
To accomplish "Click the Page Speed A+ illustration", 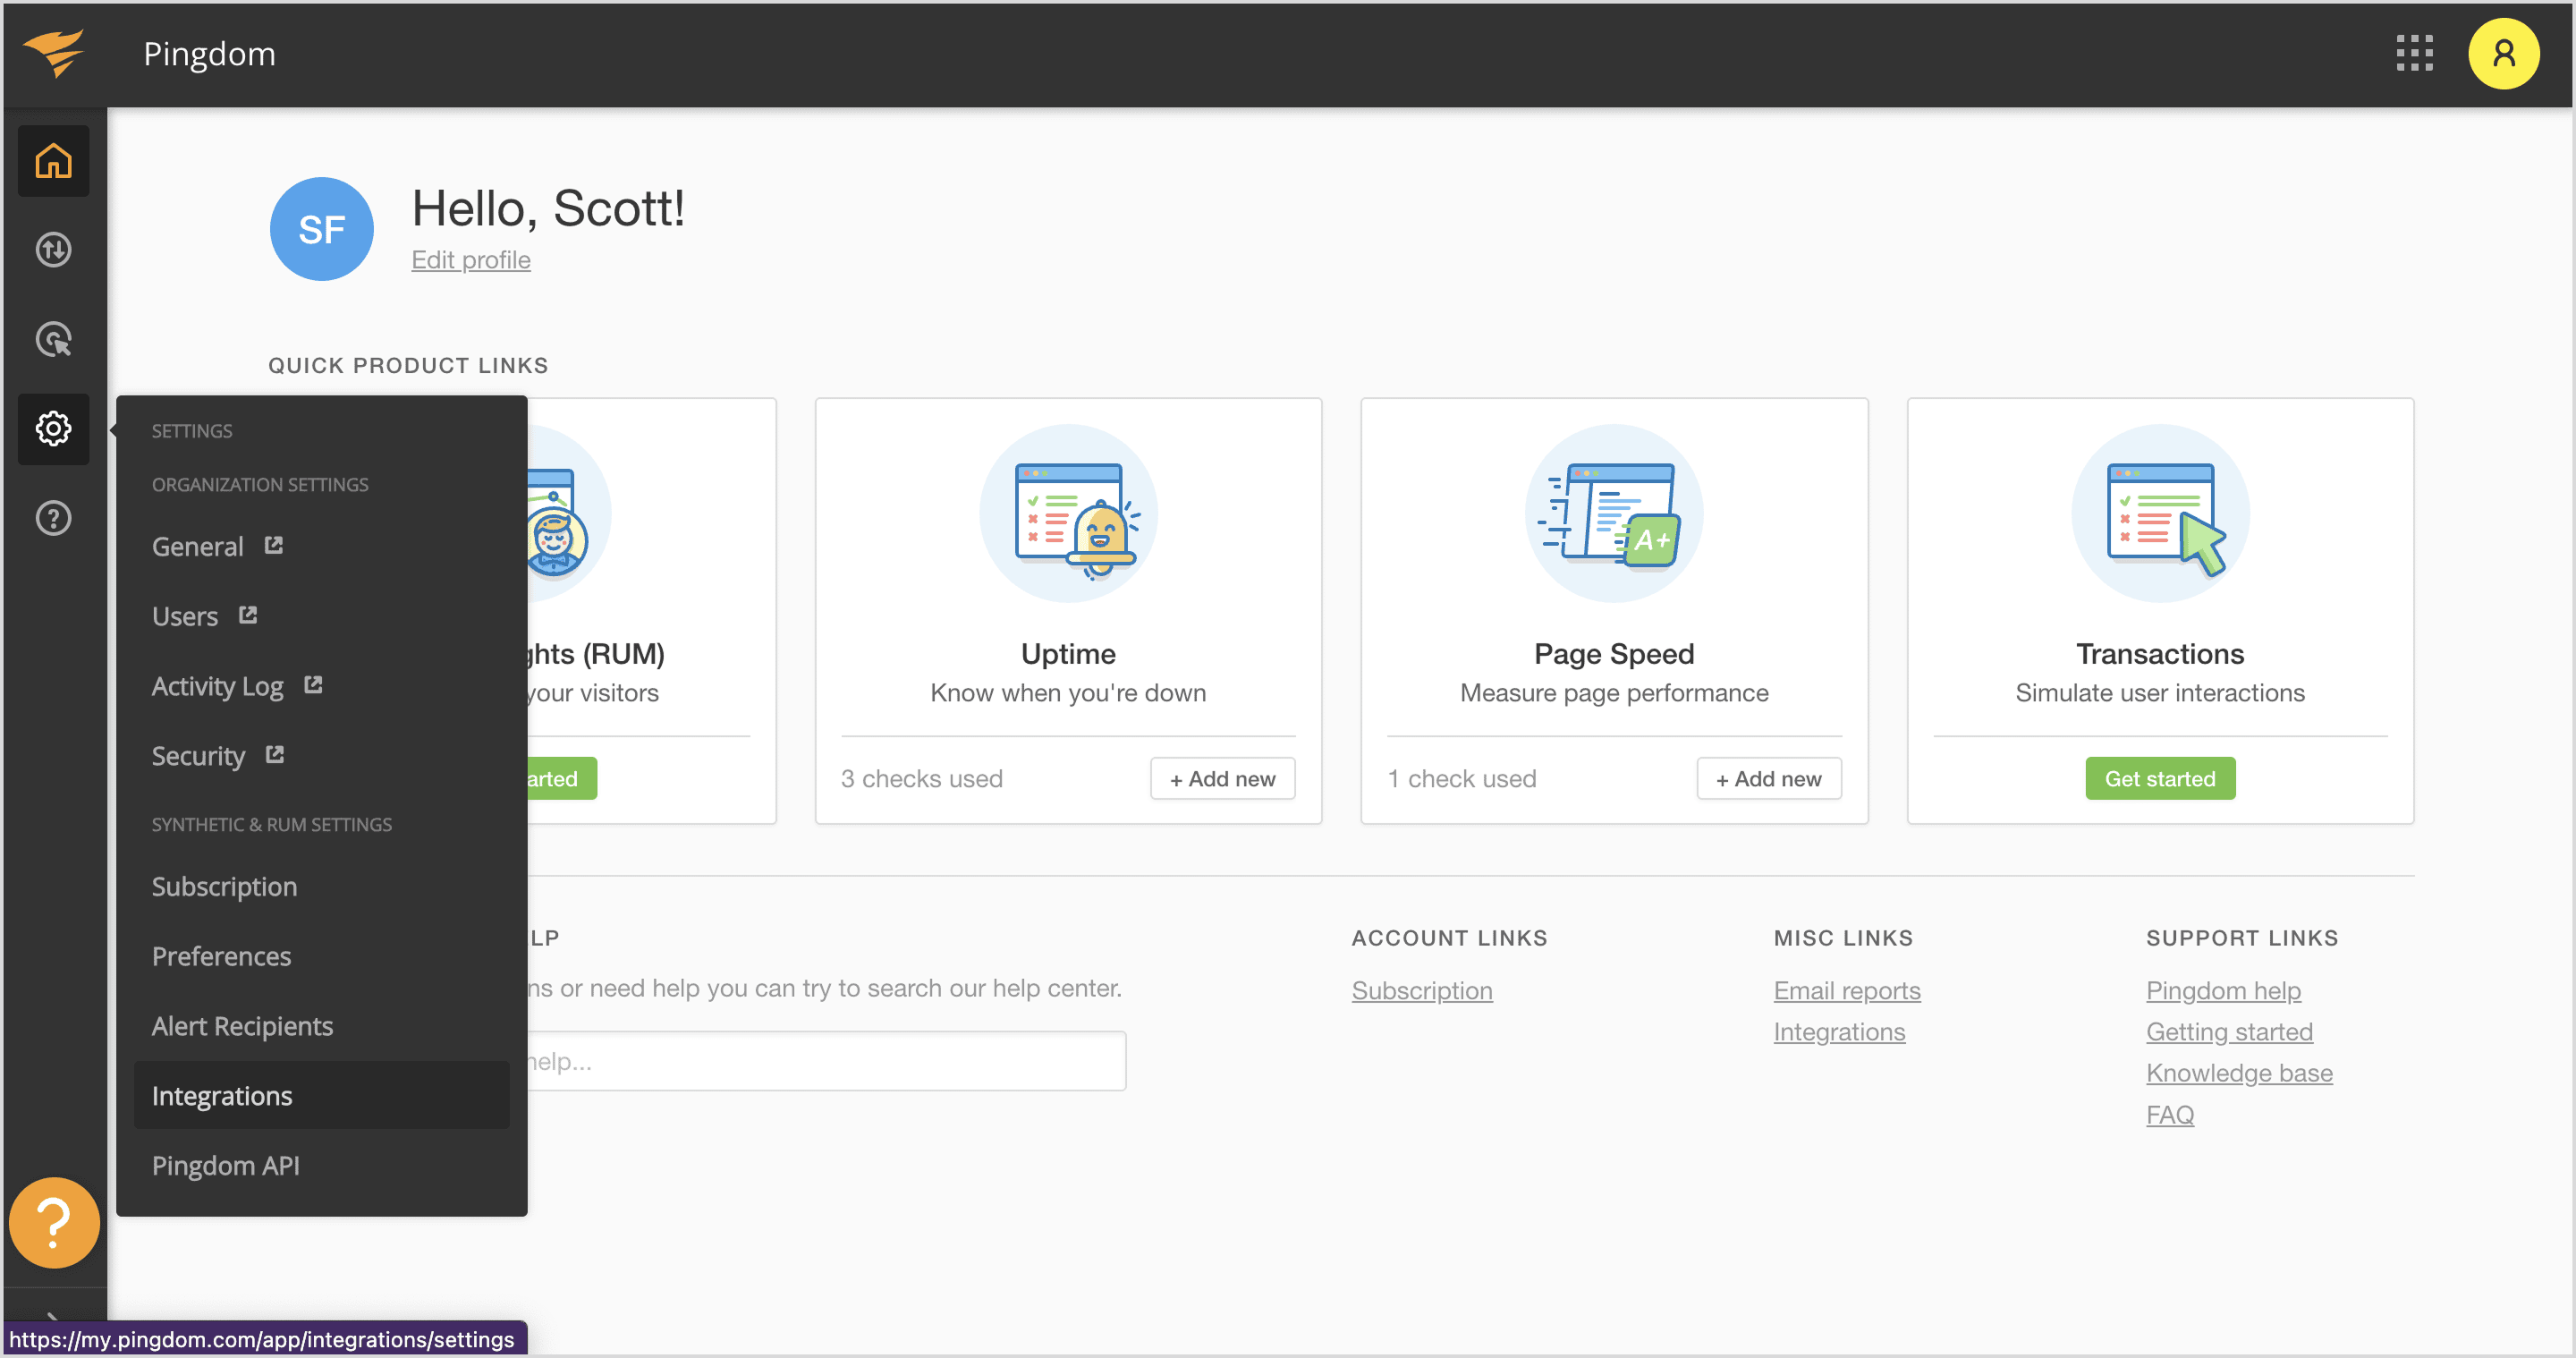I will tap(1613, 514).
